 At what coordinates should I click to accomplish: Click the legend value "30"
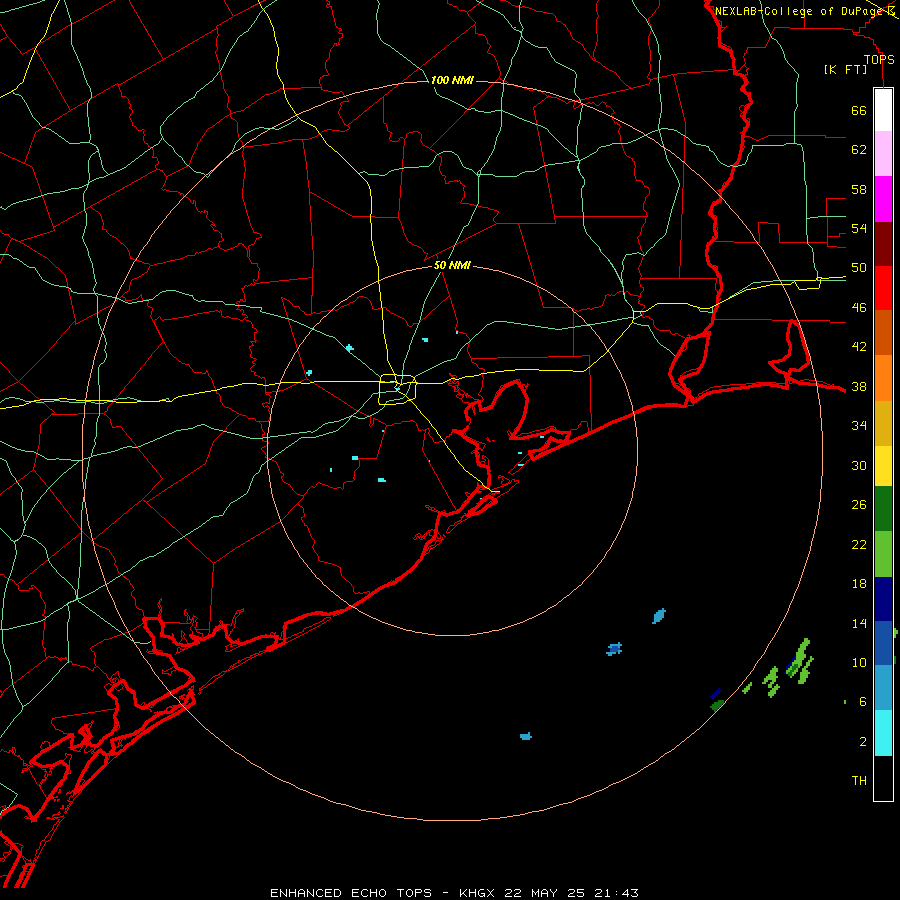pos(859,465)
